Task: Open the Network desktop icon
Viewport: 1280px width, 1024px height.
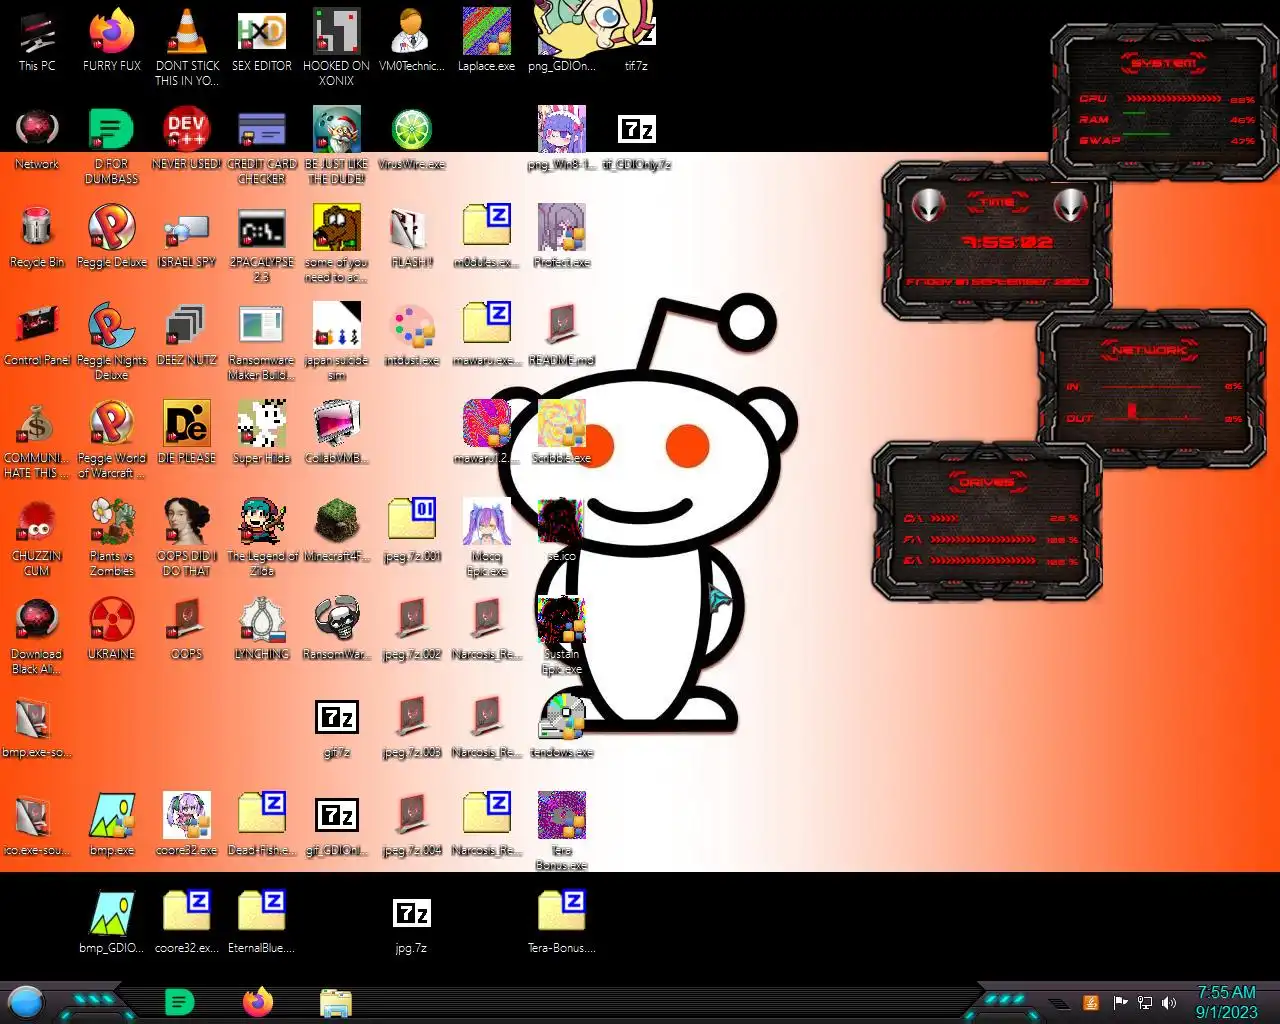Action: (37, 139)
